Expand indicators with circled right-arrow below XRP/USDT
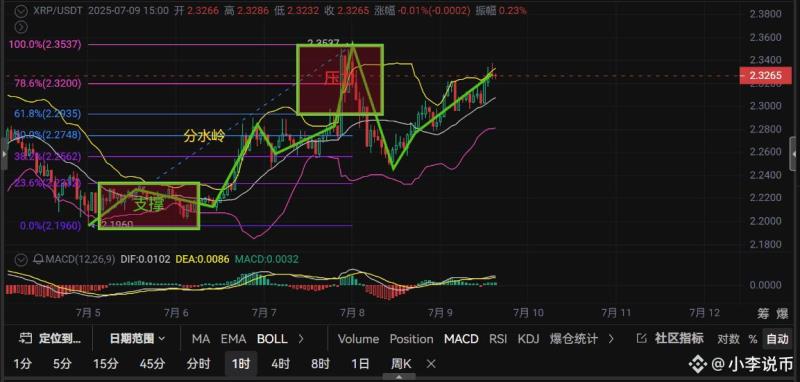The width and height of the screenshot is (800, 382). (x=21, y=27)
